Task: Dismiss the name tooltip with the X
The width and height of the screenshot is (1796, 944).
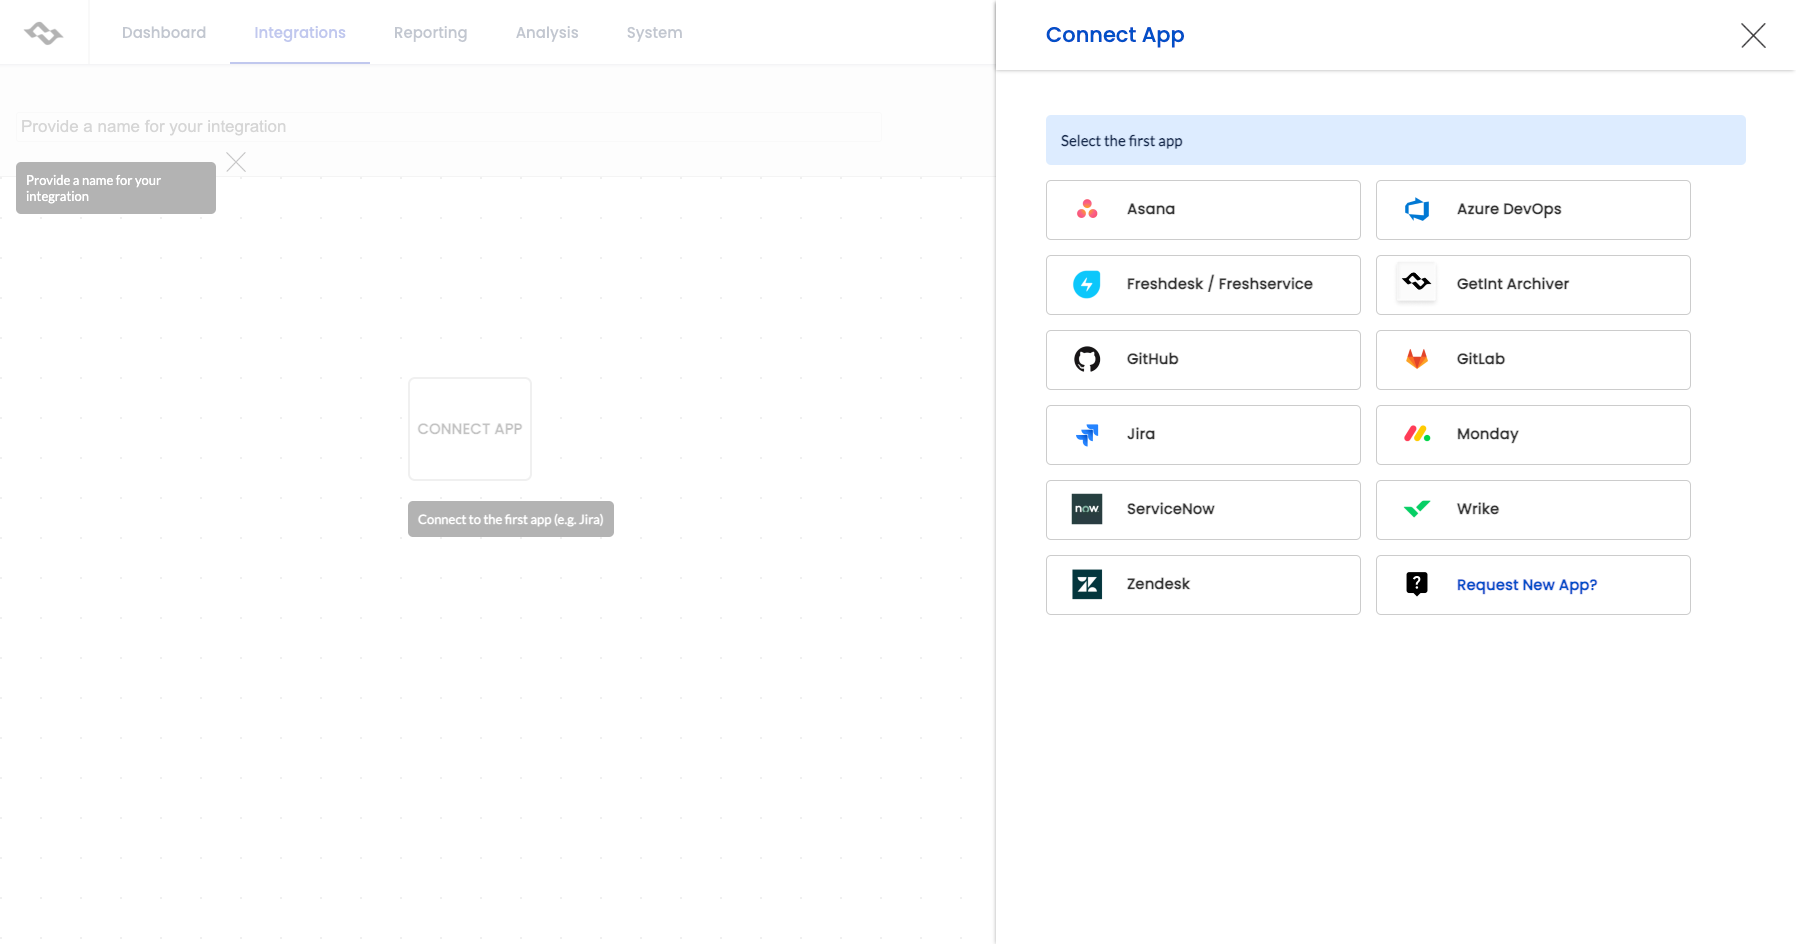Action: pos(236,162)
